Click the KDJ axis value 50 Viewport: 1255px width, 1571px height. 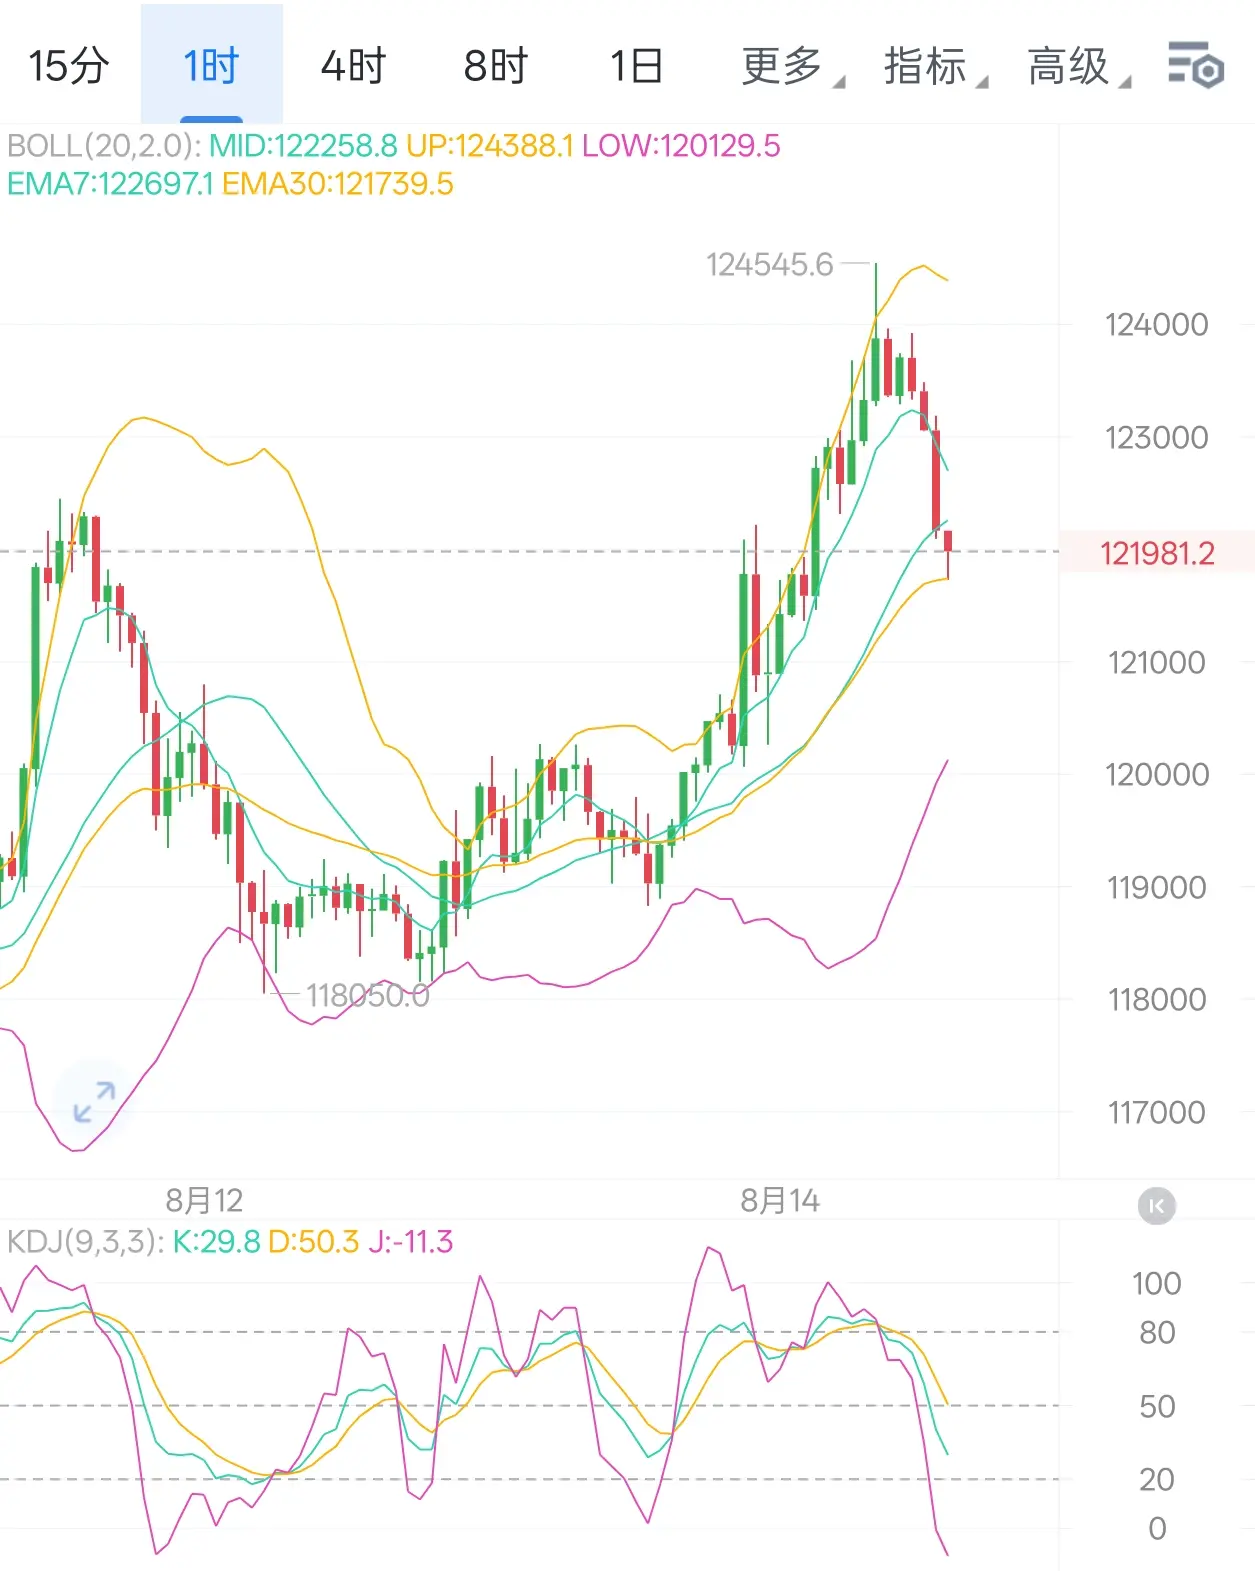coord(1157,1407)
